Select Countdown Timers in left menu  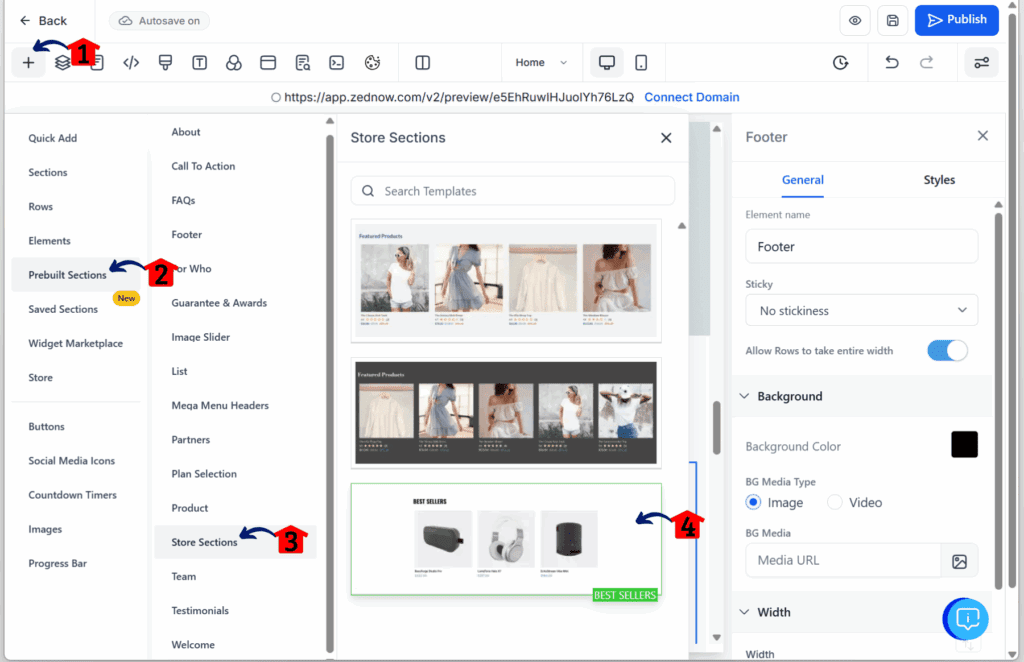[72, 495]
